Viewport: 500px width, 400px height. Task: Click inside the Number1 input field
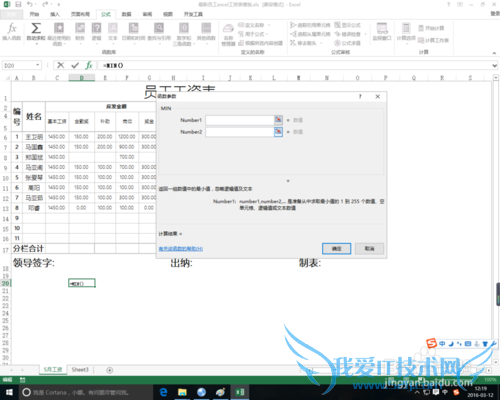240,120
